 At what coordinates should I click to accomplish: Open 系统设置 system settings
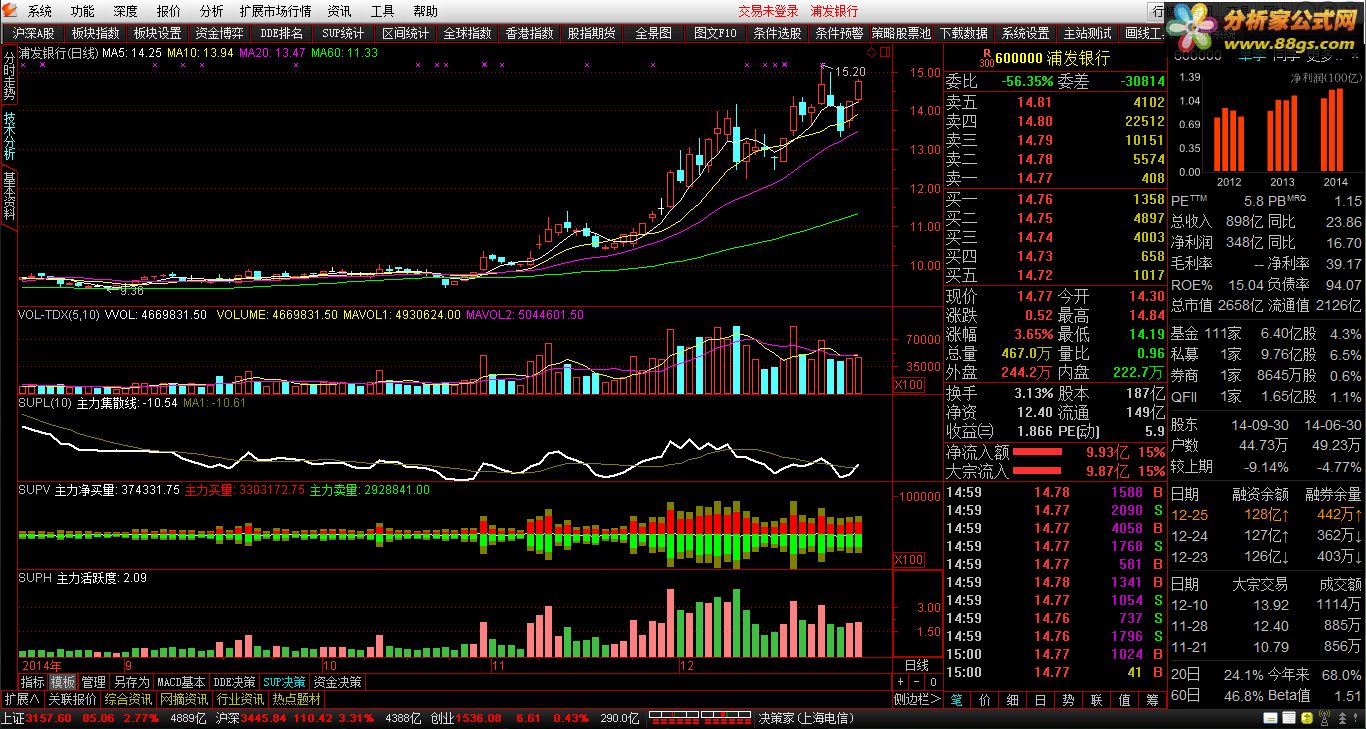[1026, 33]
